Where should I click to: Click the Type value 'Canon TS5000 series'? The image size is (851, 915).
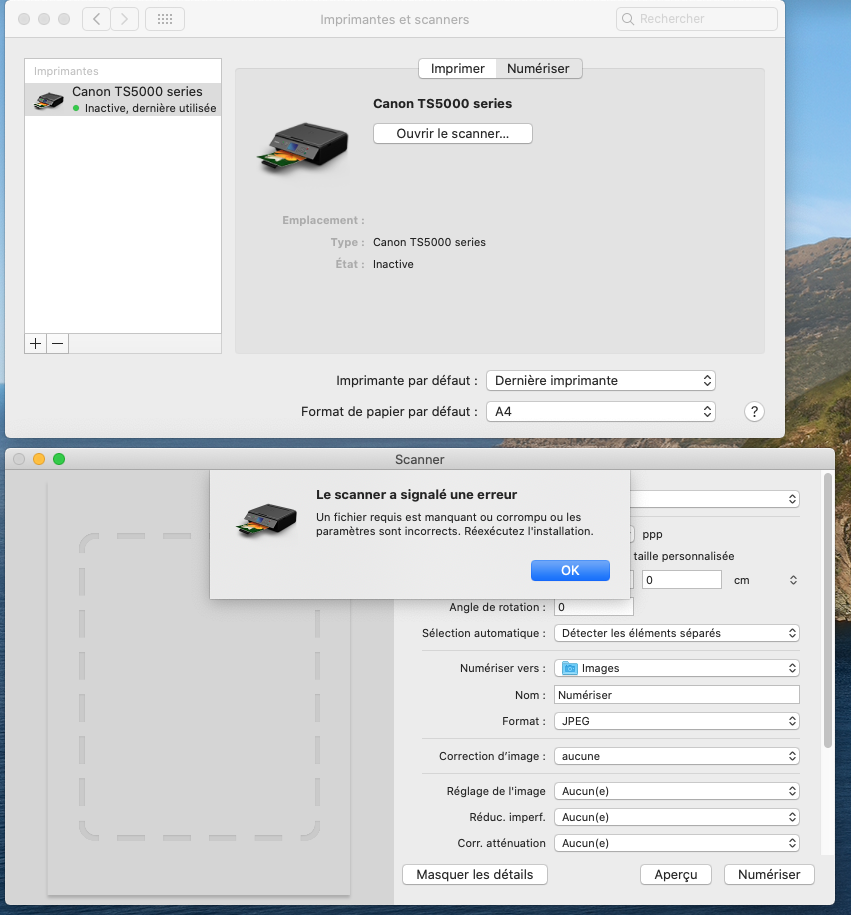click(429, 242)
